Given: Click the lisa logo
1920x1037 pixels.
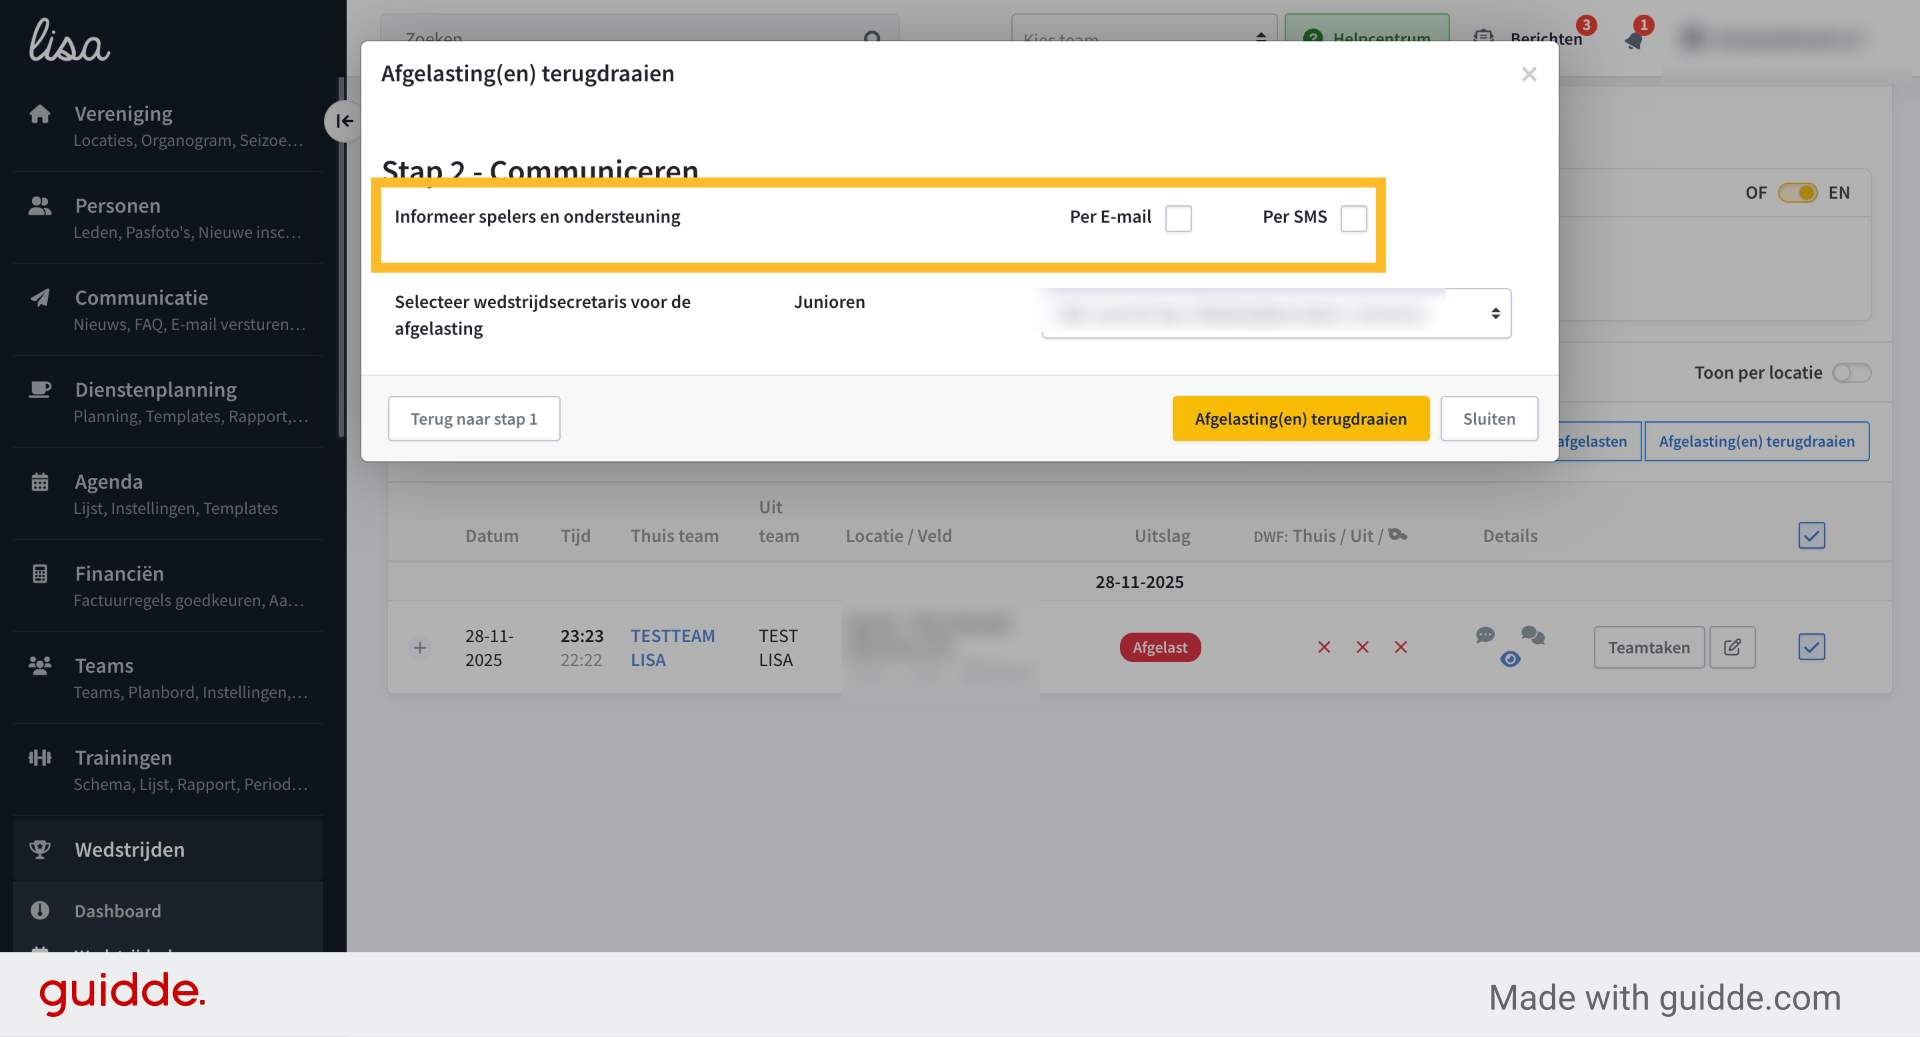Looking at the screenshot, I should coord(69,41).
